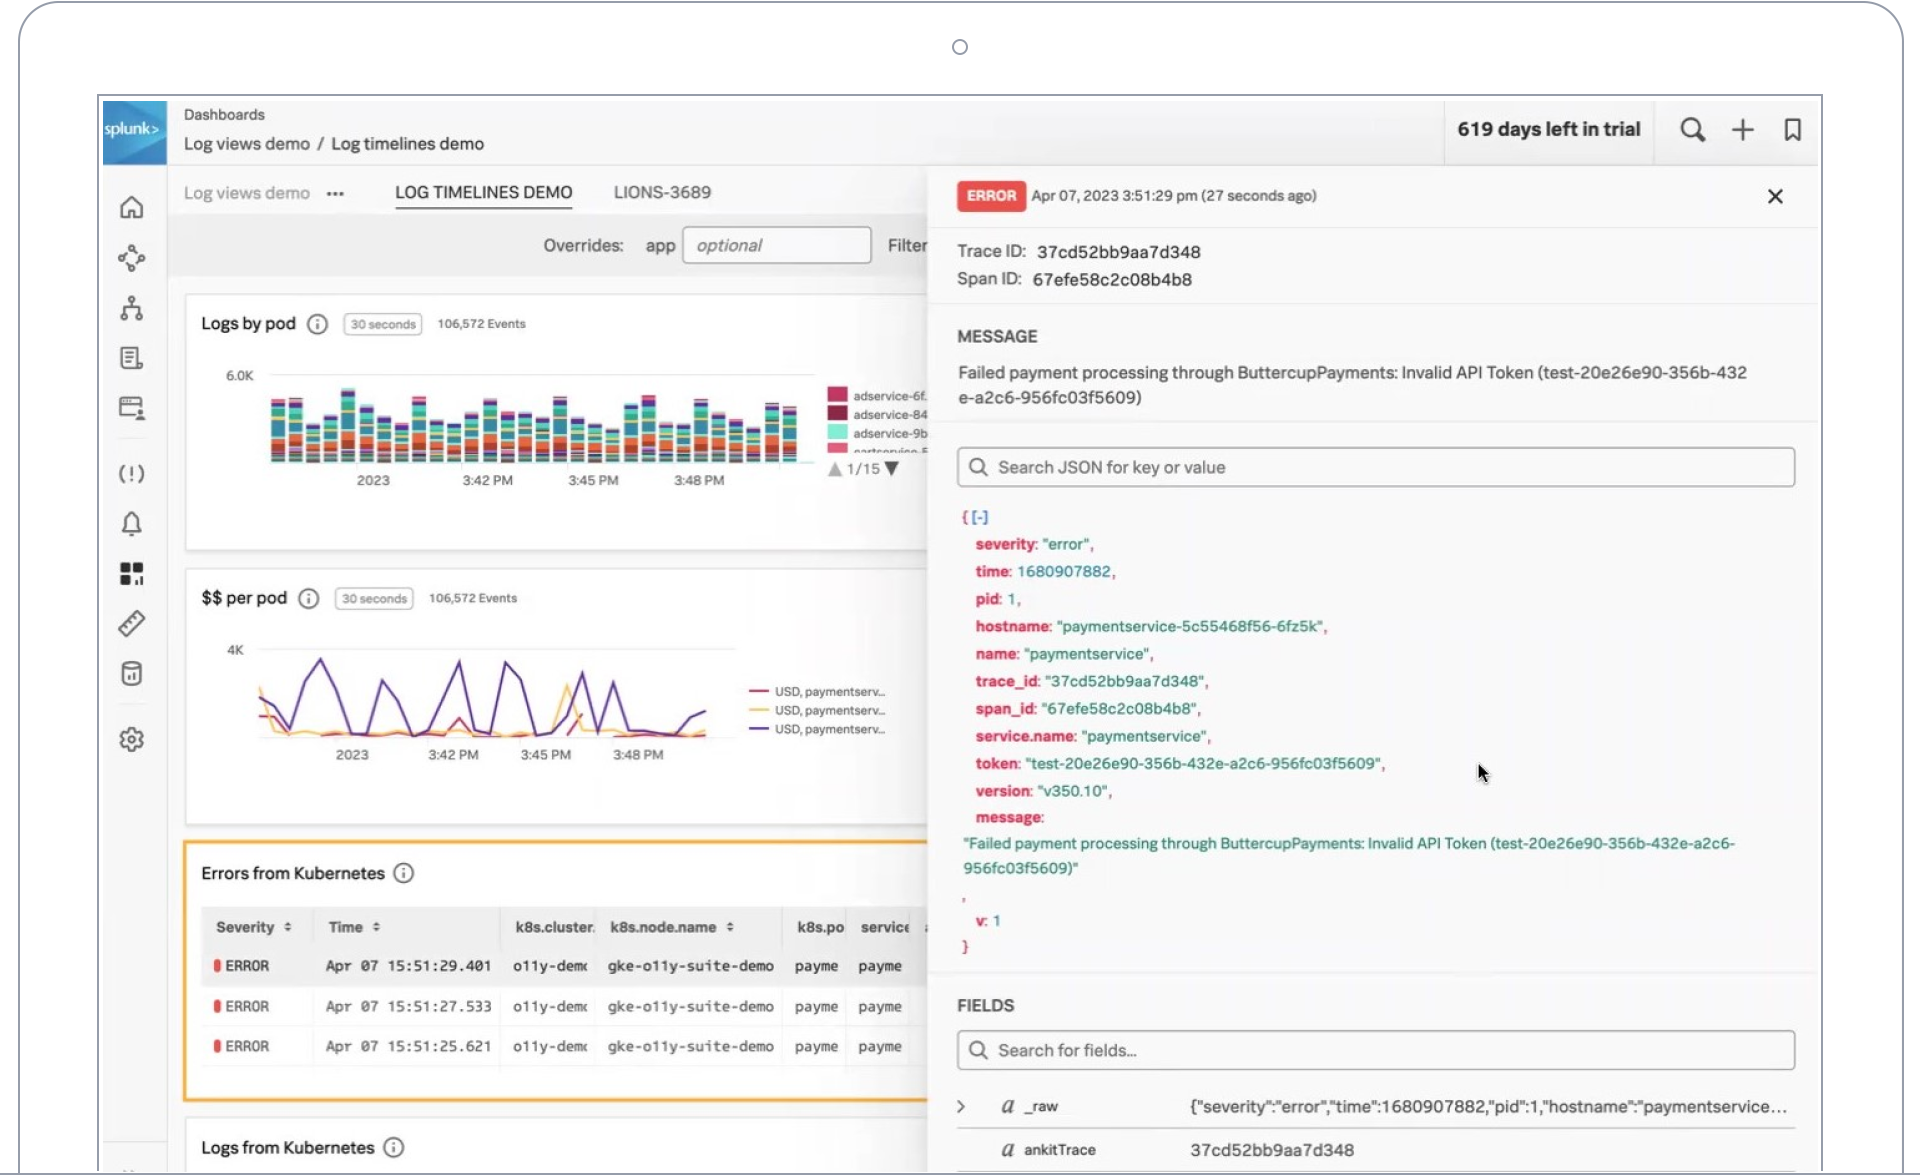Expand the _raw field row
Viewport: 1920px width, 1176px height.
tap(961, 1106)
